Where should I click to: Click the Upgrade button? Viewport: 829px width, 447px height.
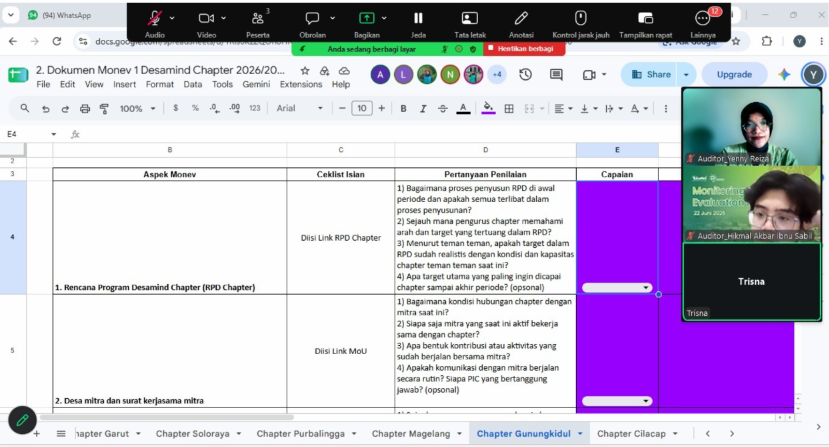point(734,75)
